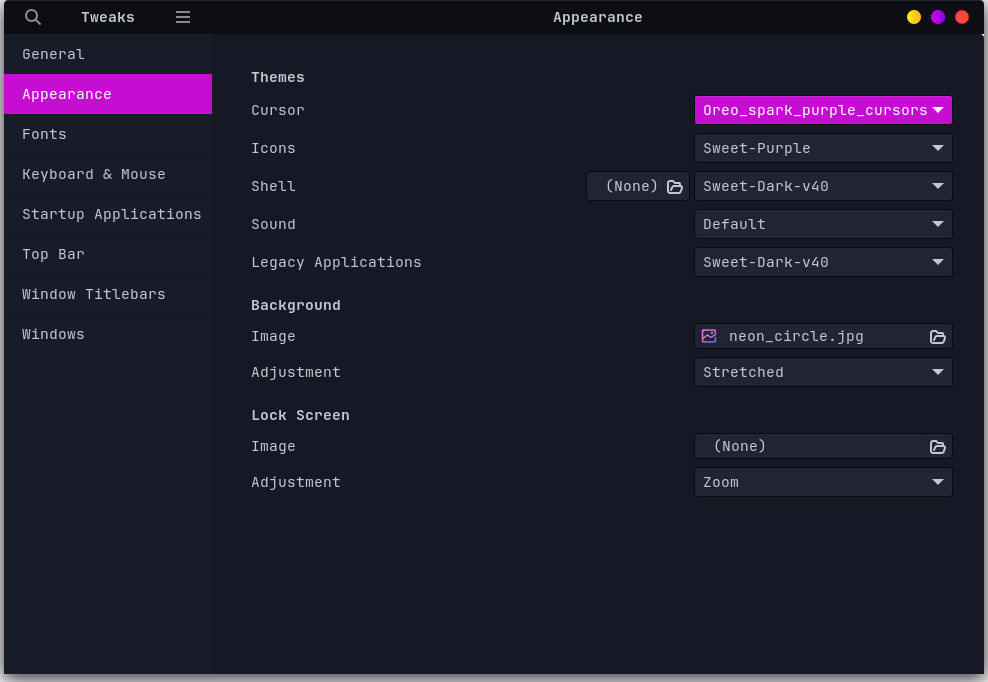The width and height of the screenshot is (988, 682).
Task: Open the folder browser for the Lock Screen Image
Action: pos(937,447)
